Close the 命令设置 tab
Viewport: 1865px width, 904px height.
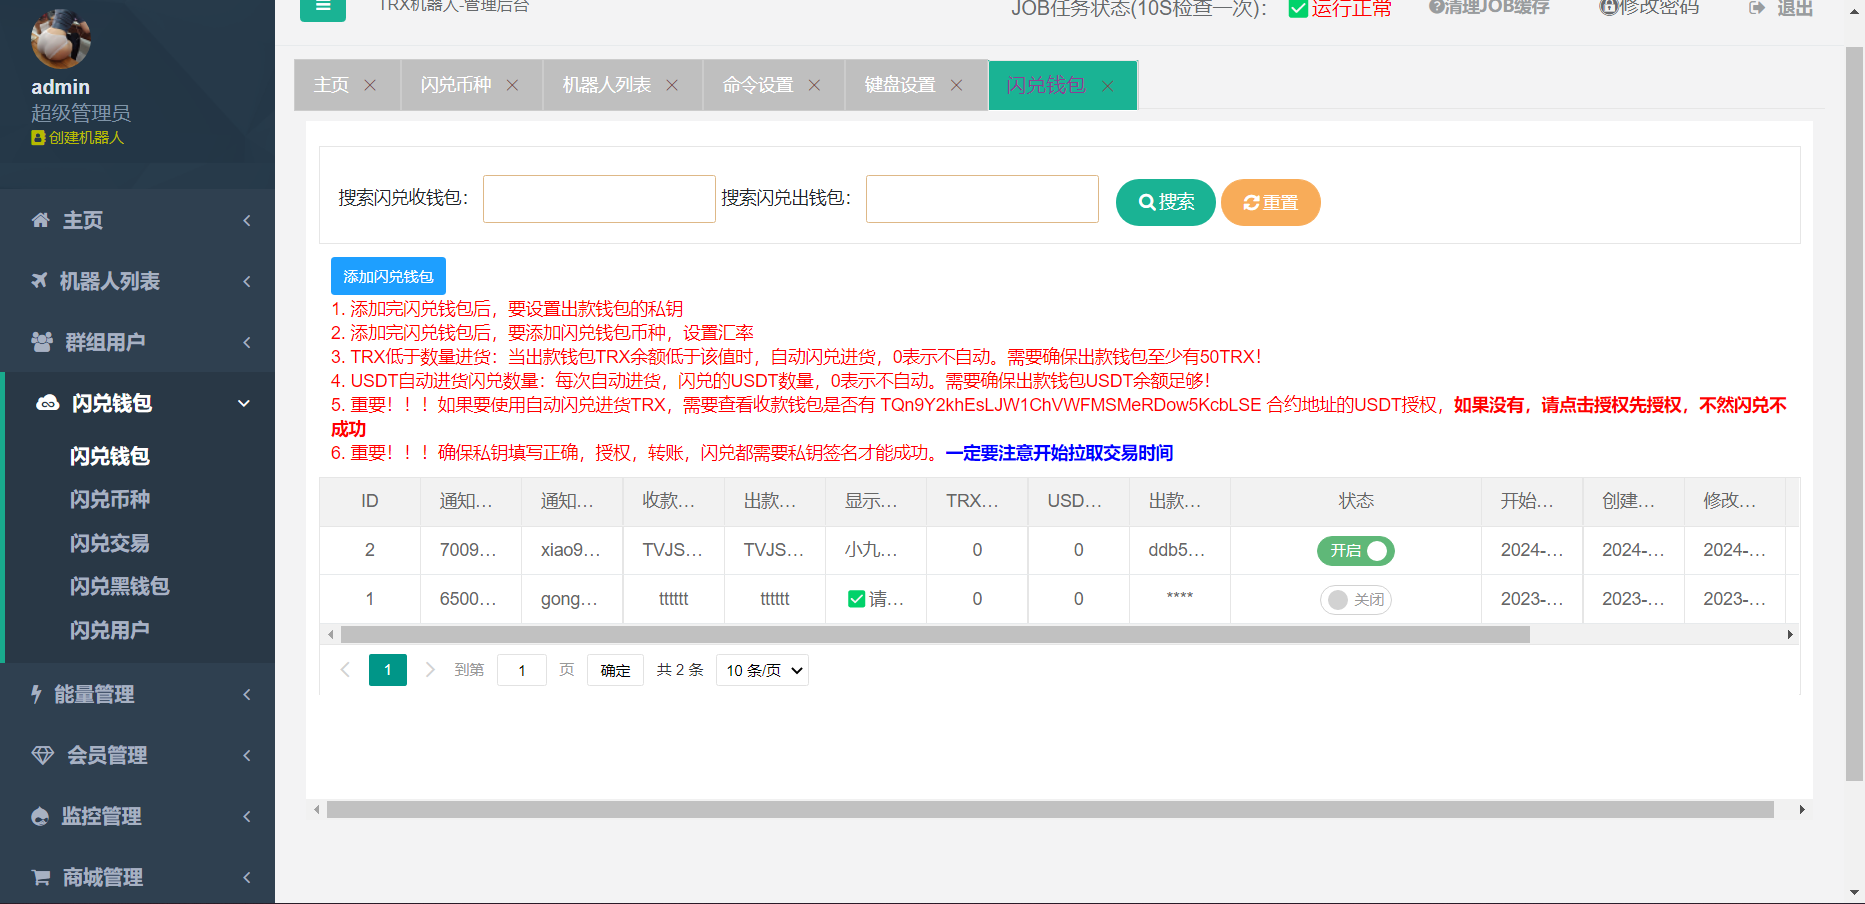pyautogui.click(x=814, y=85)
